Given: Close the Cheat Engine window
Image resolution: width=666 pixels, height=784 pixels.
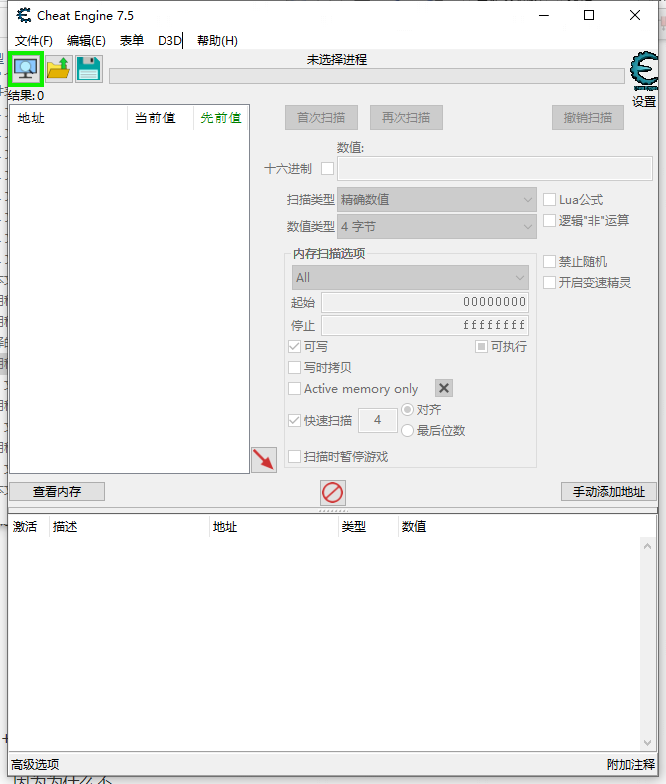Looking at the screenshot, I should (635, 16).
